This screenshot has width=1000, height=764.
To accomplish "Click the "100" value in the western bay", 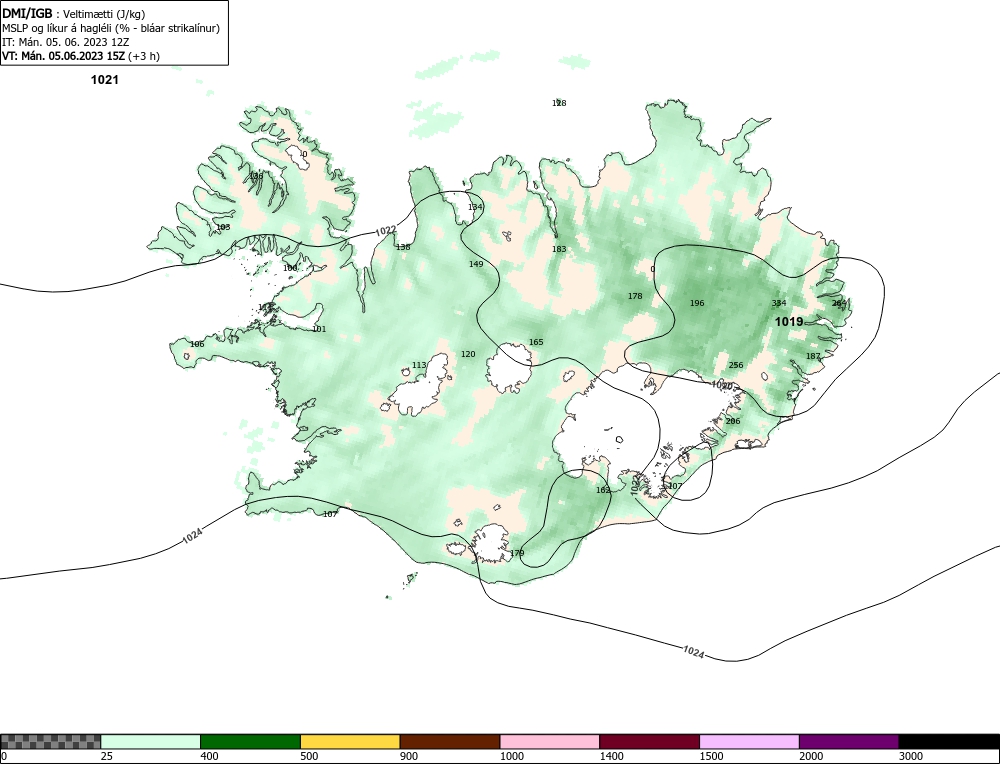I will [x=290, y=268].
